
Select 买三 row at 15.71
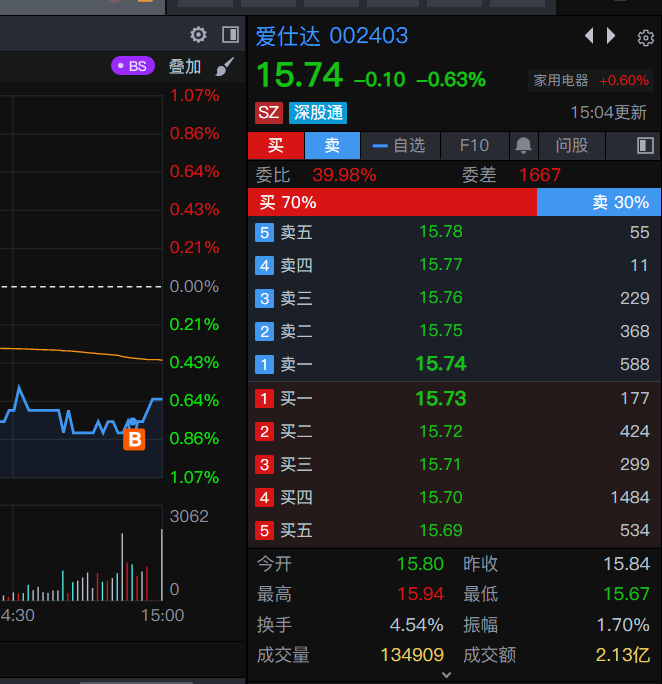454,465
